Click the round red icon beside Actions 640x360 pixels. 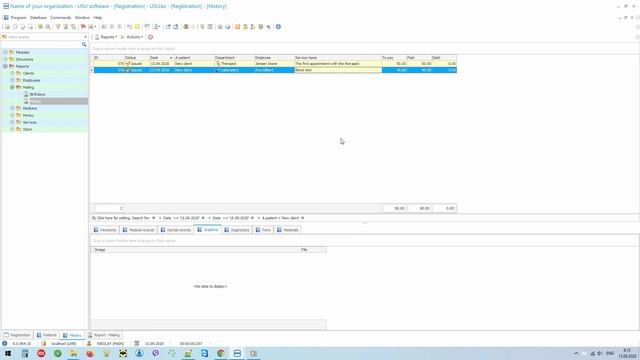point(150,37)
